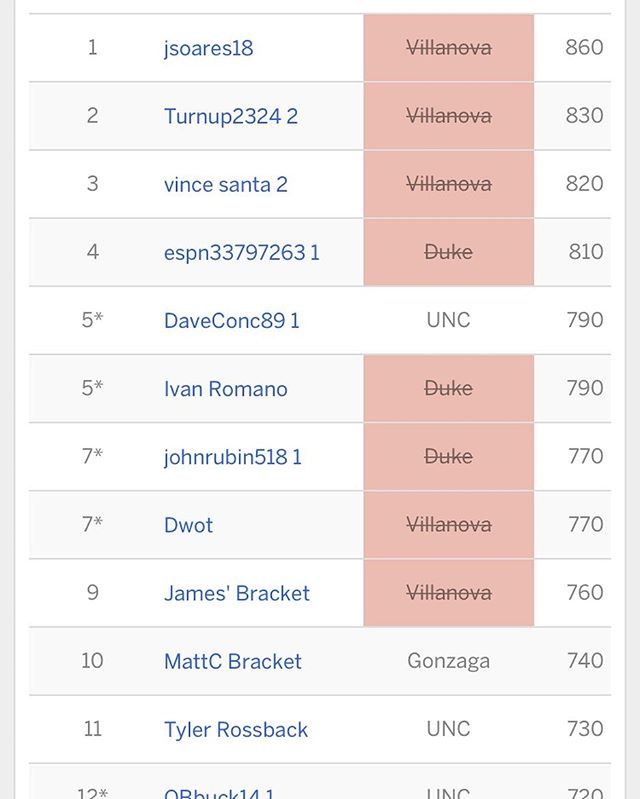Select the espn33797263 1 entry link

242,252
